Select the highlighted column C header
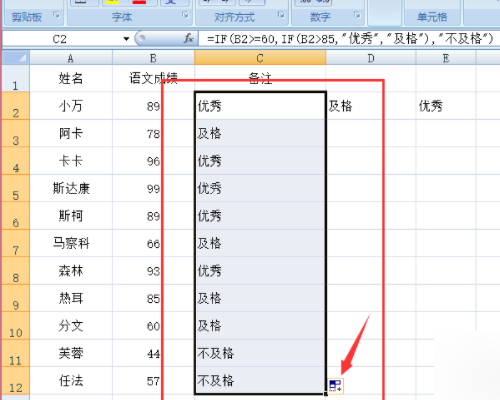Viewport: 500px width, 400px height. (260, 58)
